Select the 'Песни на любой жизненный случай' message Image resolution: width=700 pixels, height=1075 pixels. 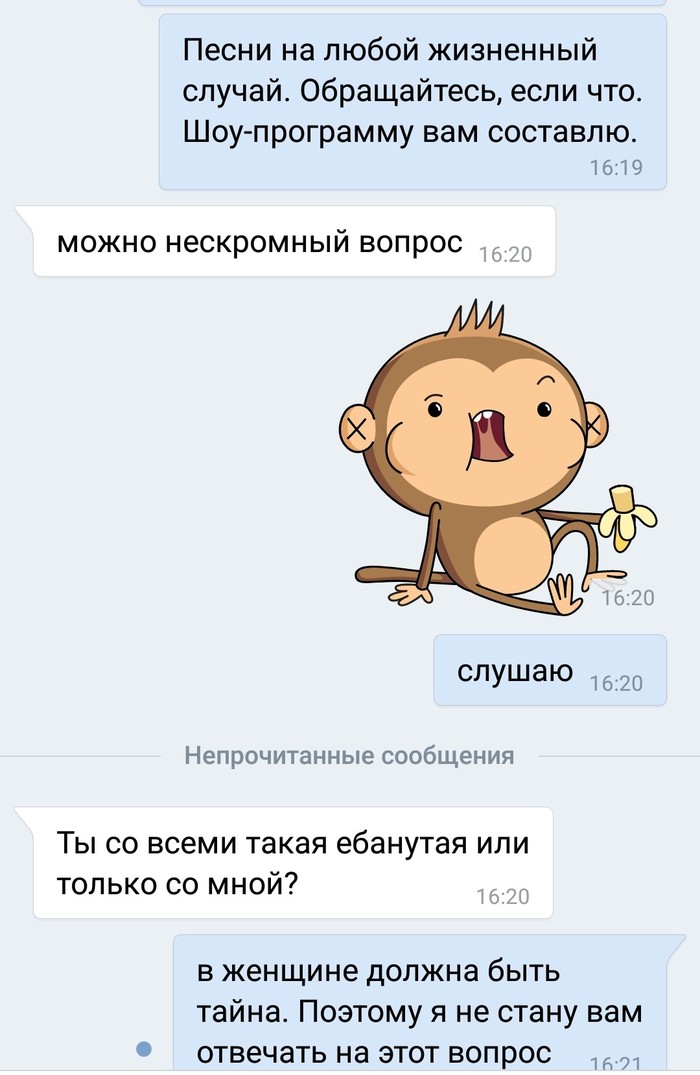pyautogui.click(x=413, y=101)
